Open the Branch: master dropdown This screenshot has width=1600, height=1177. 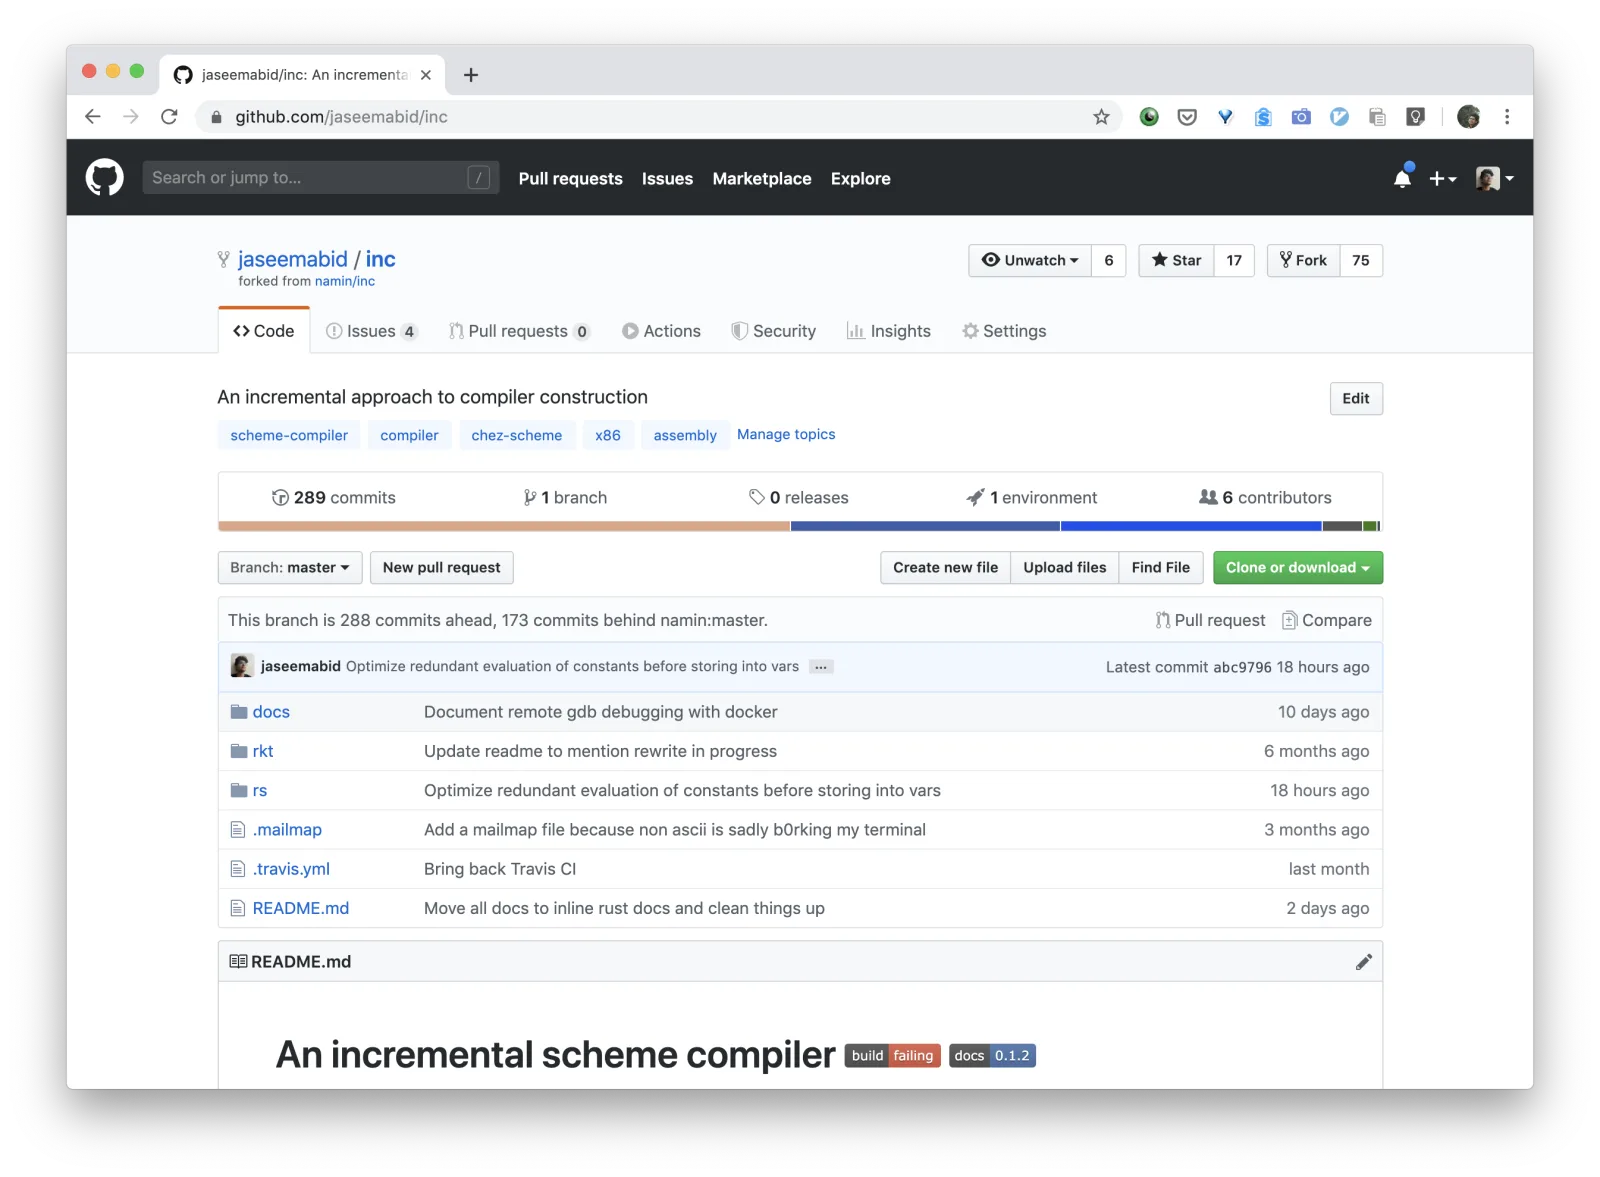tap(290, 568)
